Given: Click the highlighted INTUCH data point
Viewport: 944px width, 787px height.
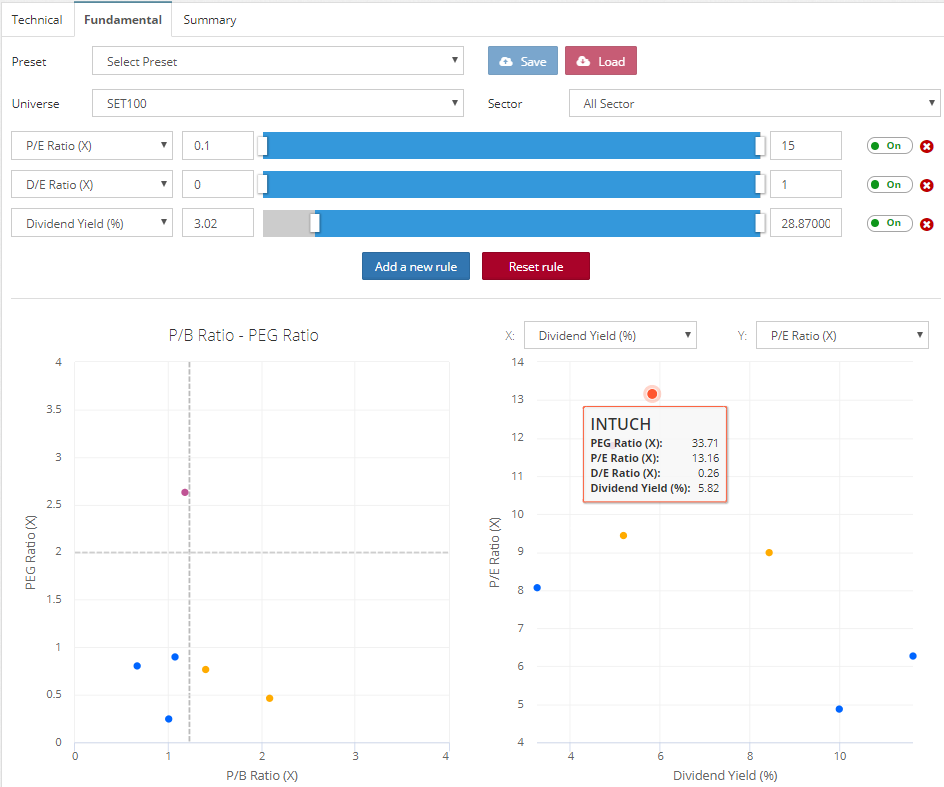Looking at the screenshot, I should coord(652,394).
